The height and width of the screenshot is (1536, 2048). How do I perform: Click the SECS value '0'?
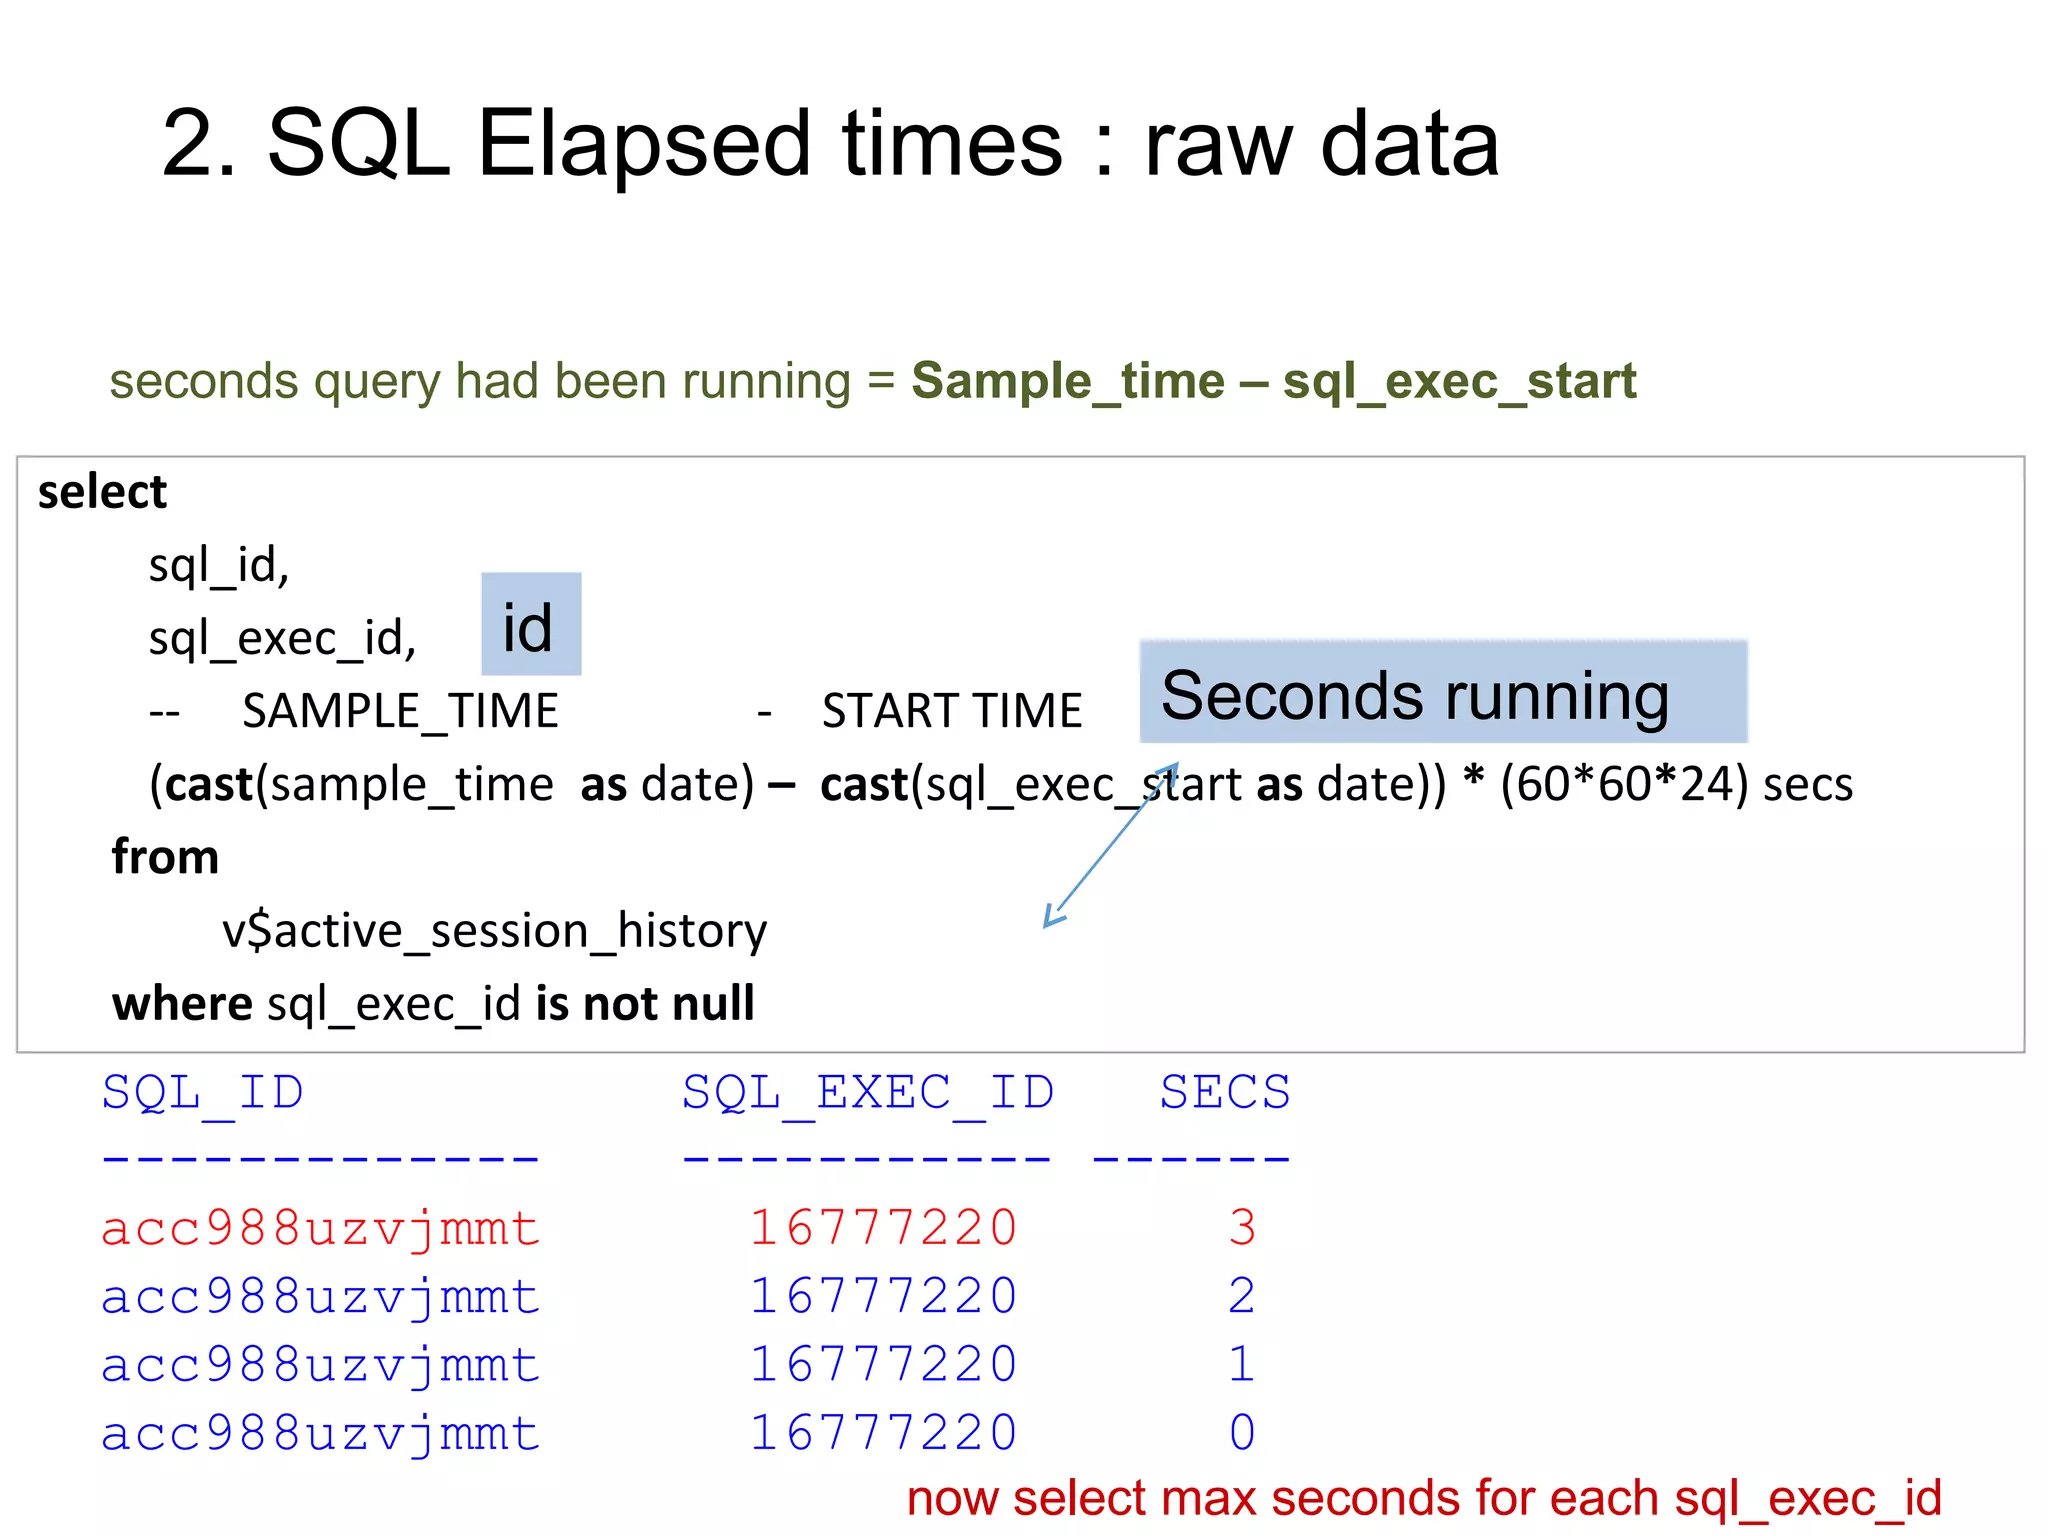coord(1242,1433)
